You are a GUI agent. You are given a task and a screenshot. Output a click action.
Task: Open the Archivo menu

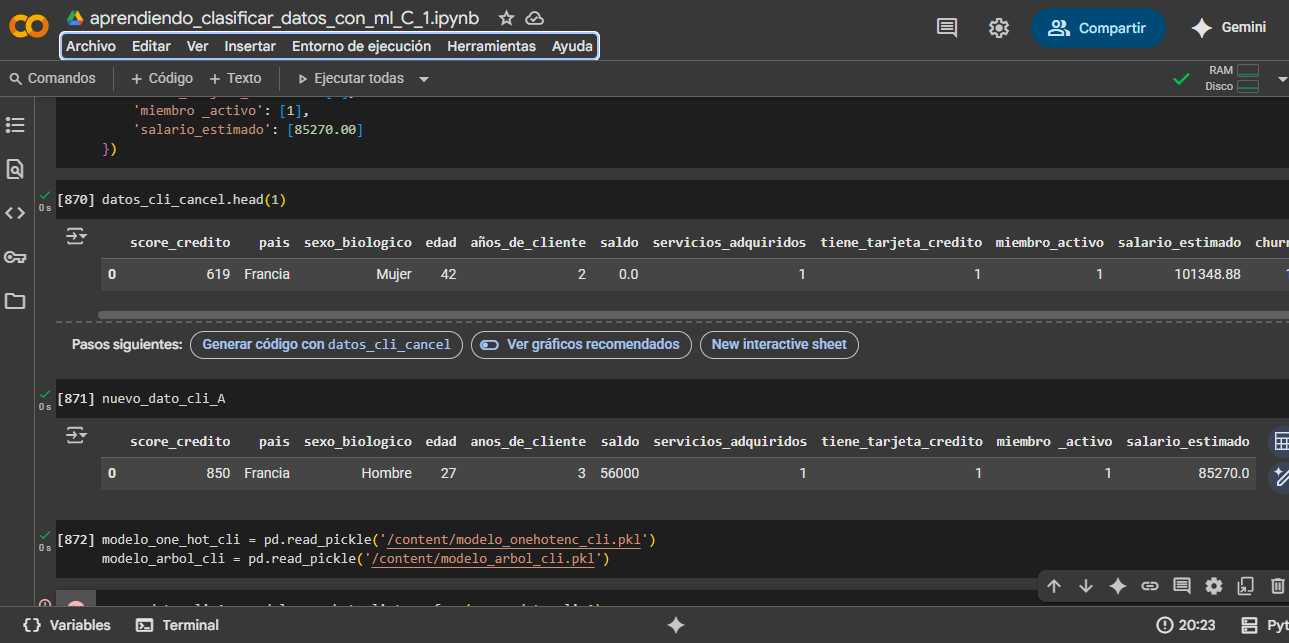pyautogui.click(x=91, y=46)
